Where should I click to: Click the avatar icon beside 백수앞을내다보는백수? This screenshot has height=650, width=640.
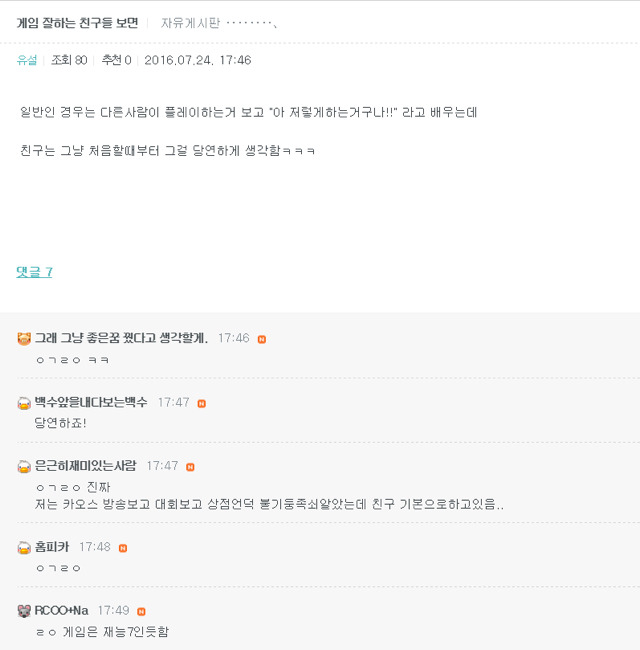point(24,403)
